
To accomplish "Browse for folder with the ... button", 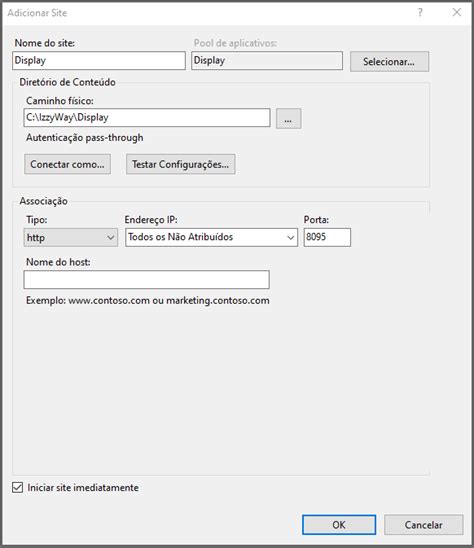I will [x=288, y=118].
